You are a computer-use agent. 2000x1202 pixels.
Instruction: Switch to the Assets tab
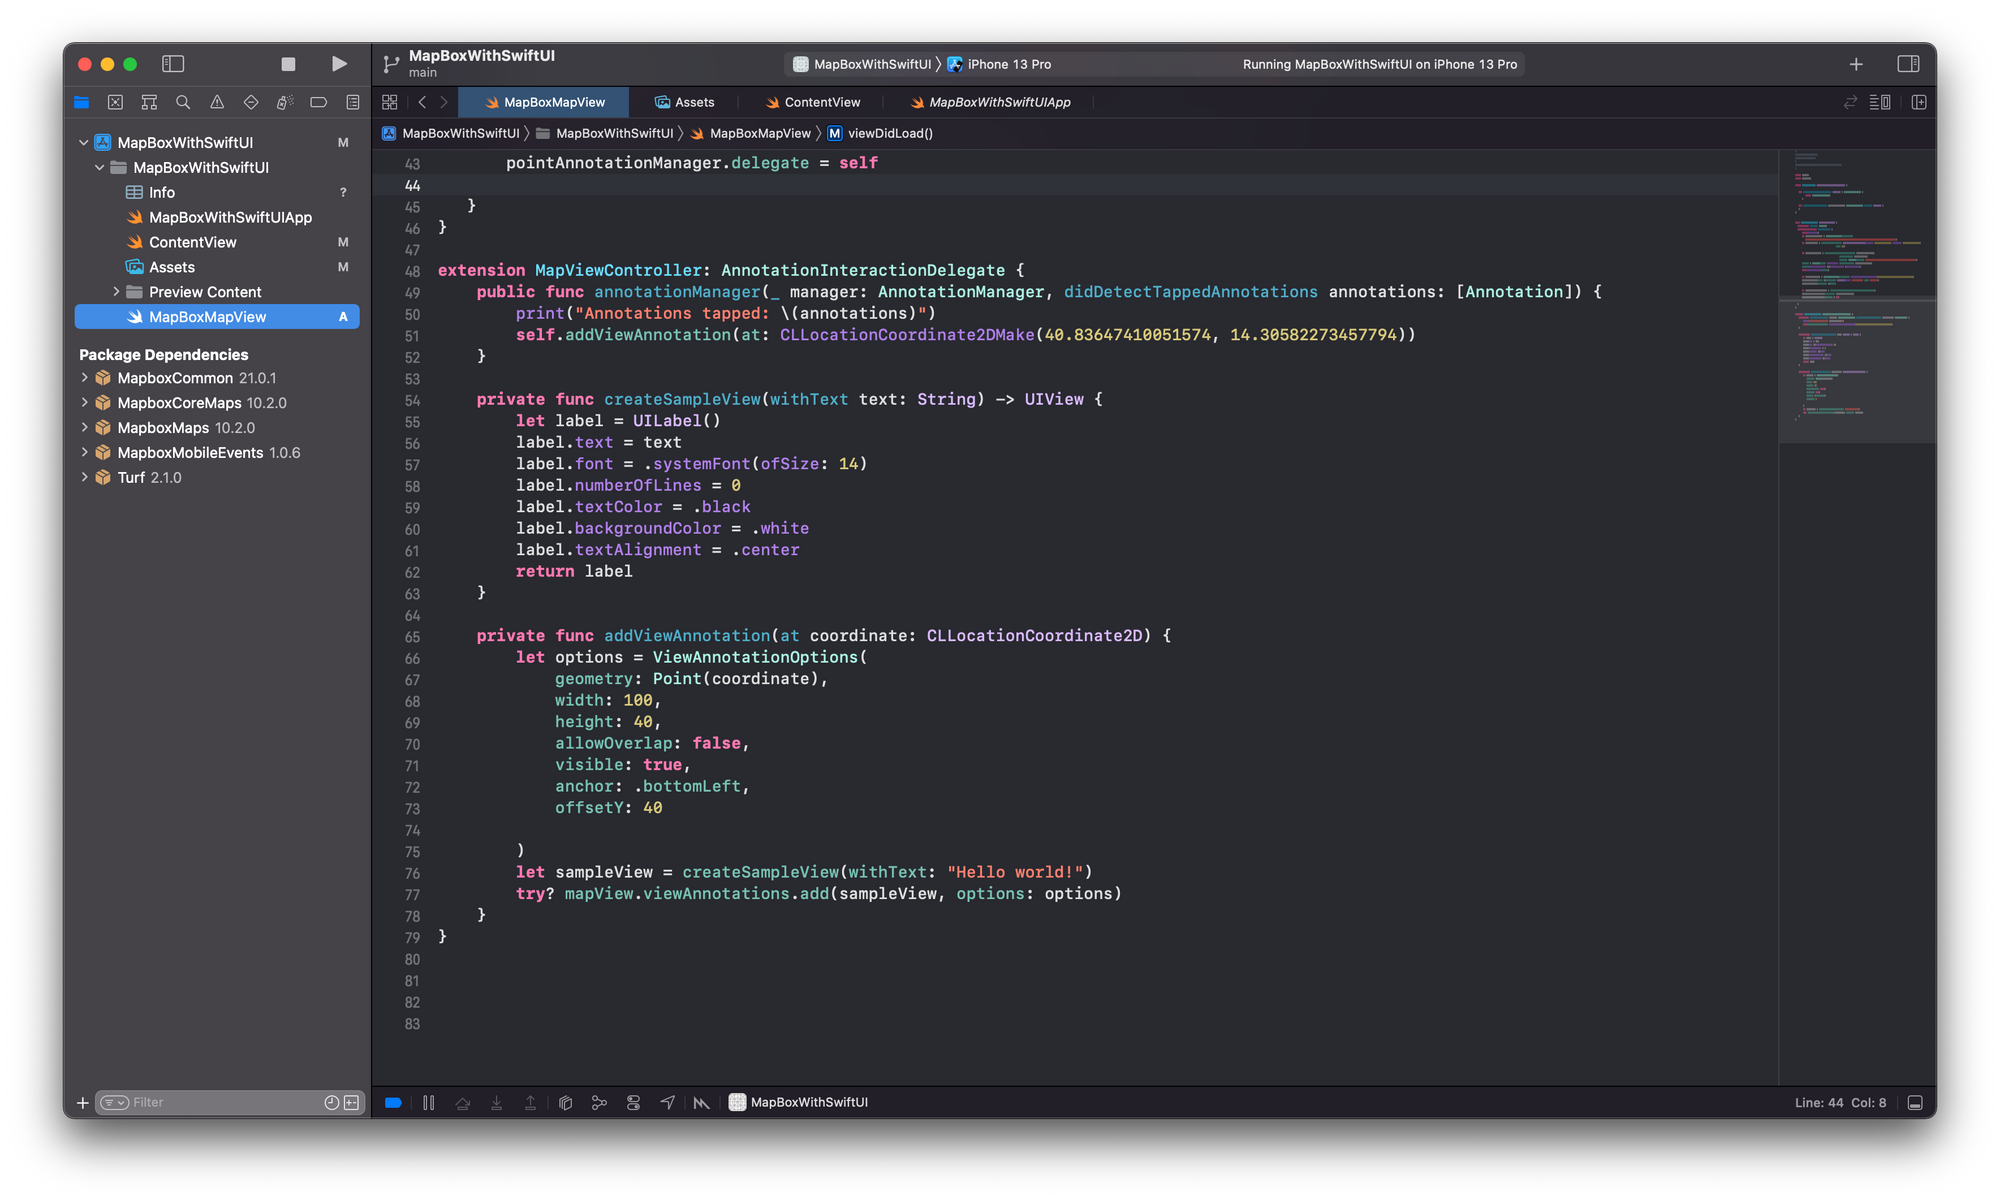coord(693,102)
